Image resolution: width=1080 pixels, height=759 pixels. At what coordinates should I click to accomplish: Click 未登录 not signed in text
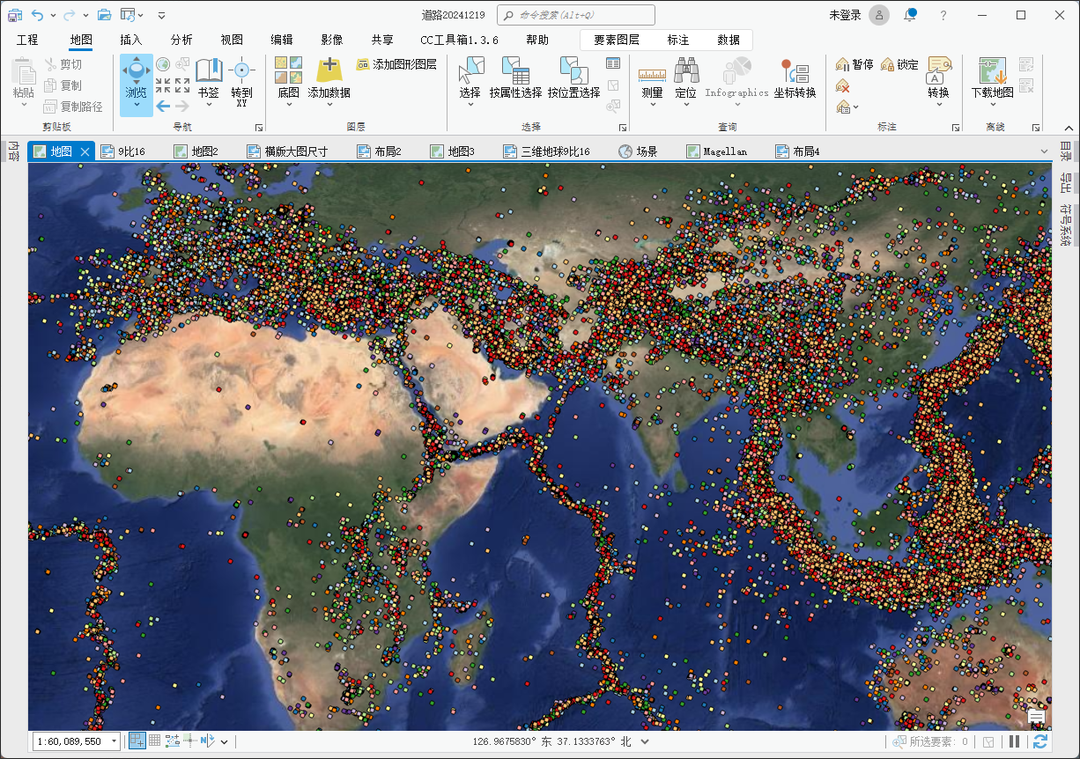844,15
